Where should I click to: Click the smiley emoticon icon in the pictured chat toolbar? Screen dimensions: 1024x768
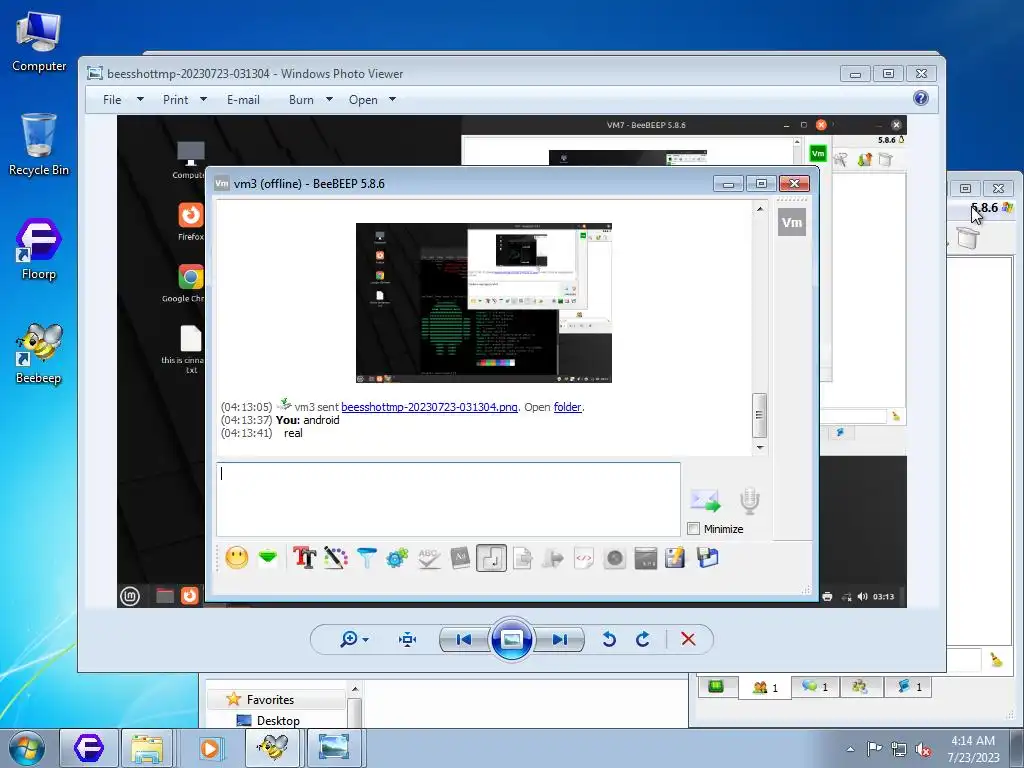coord(236,558)
